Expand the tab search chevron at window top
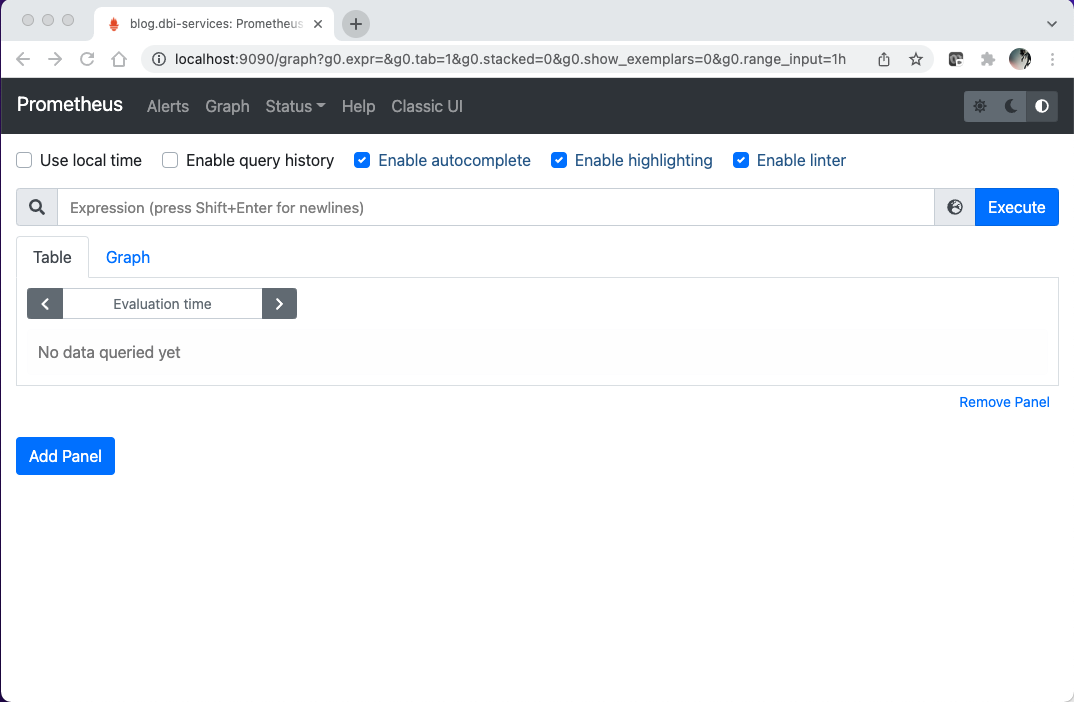 pyautogui.click(x=1051, y=24)
